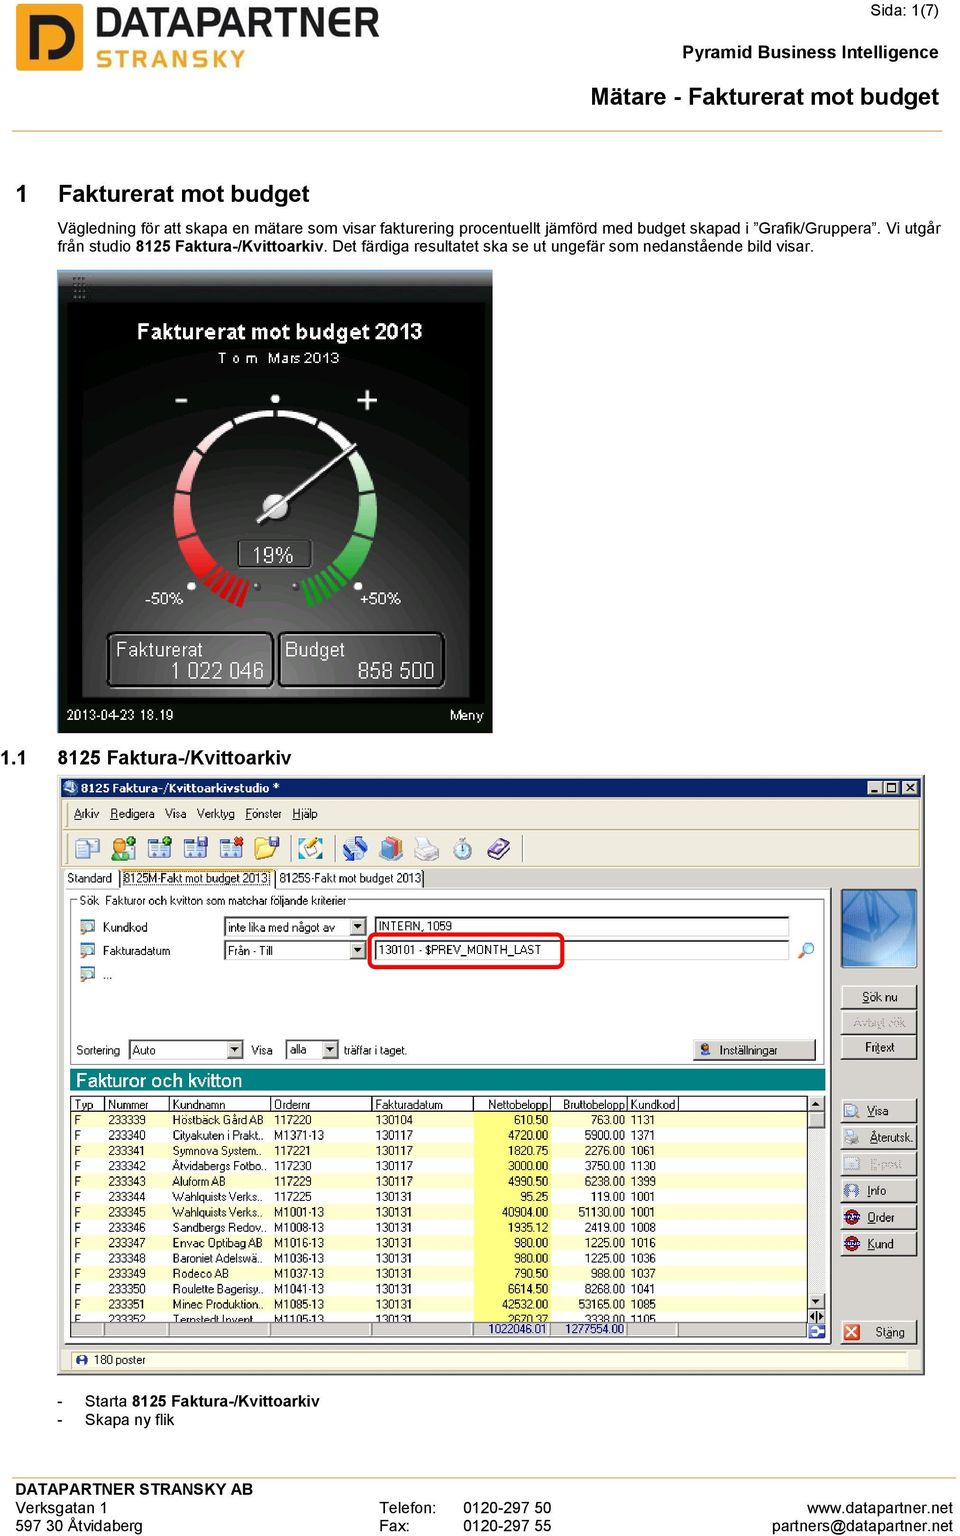Image resolution: width=960 pixels, height=1536 pixels.
Task: Click the Sök nu button
Action: click(879, 997)
